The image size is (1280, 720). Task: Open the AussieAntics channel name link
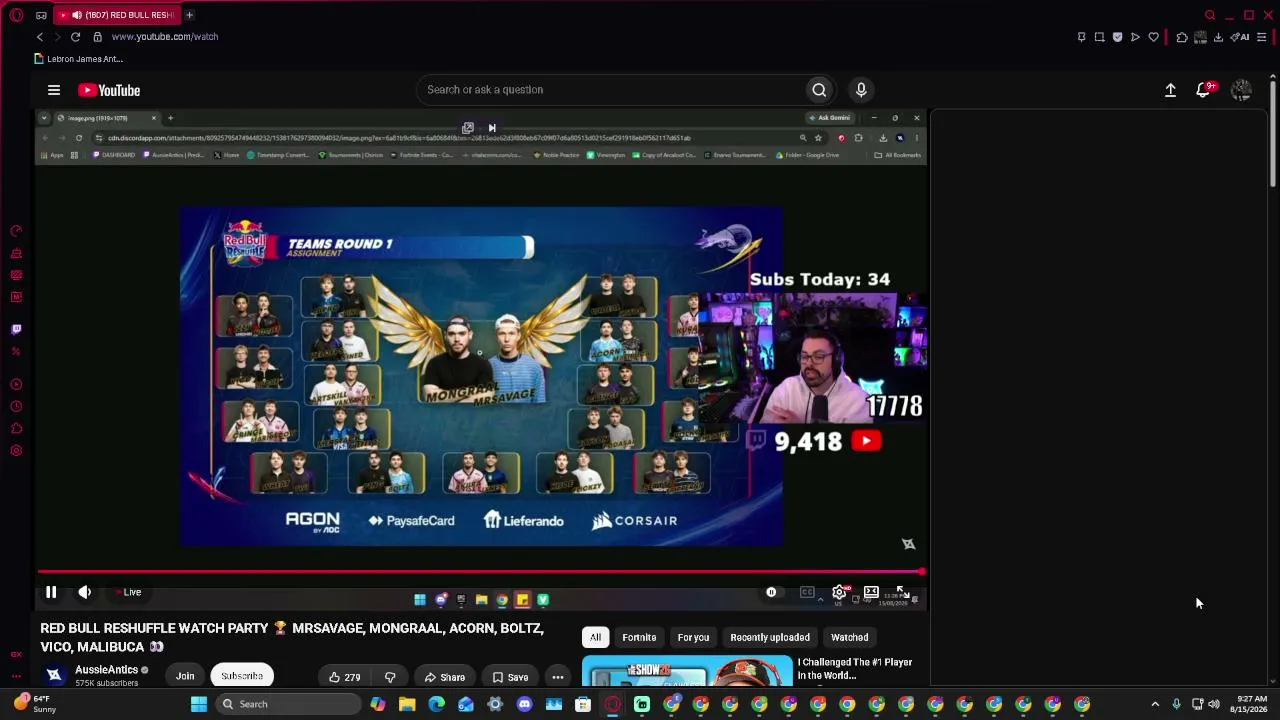click(106, 670)
